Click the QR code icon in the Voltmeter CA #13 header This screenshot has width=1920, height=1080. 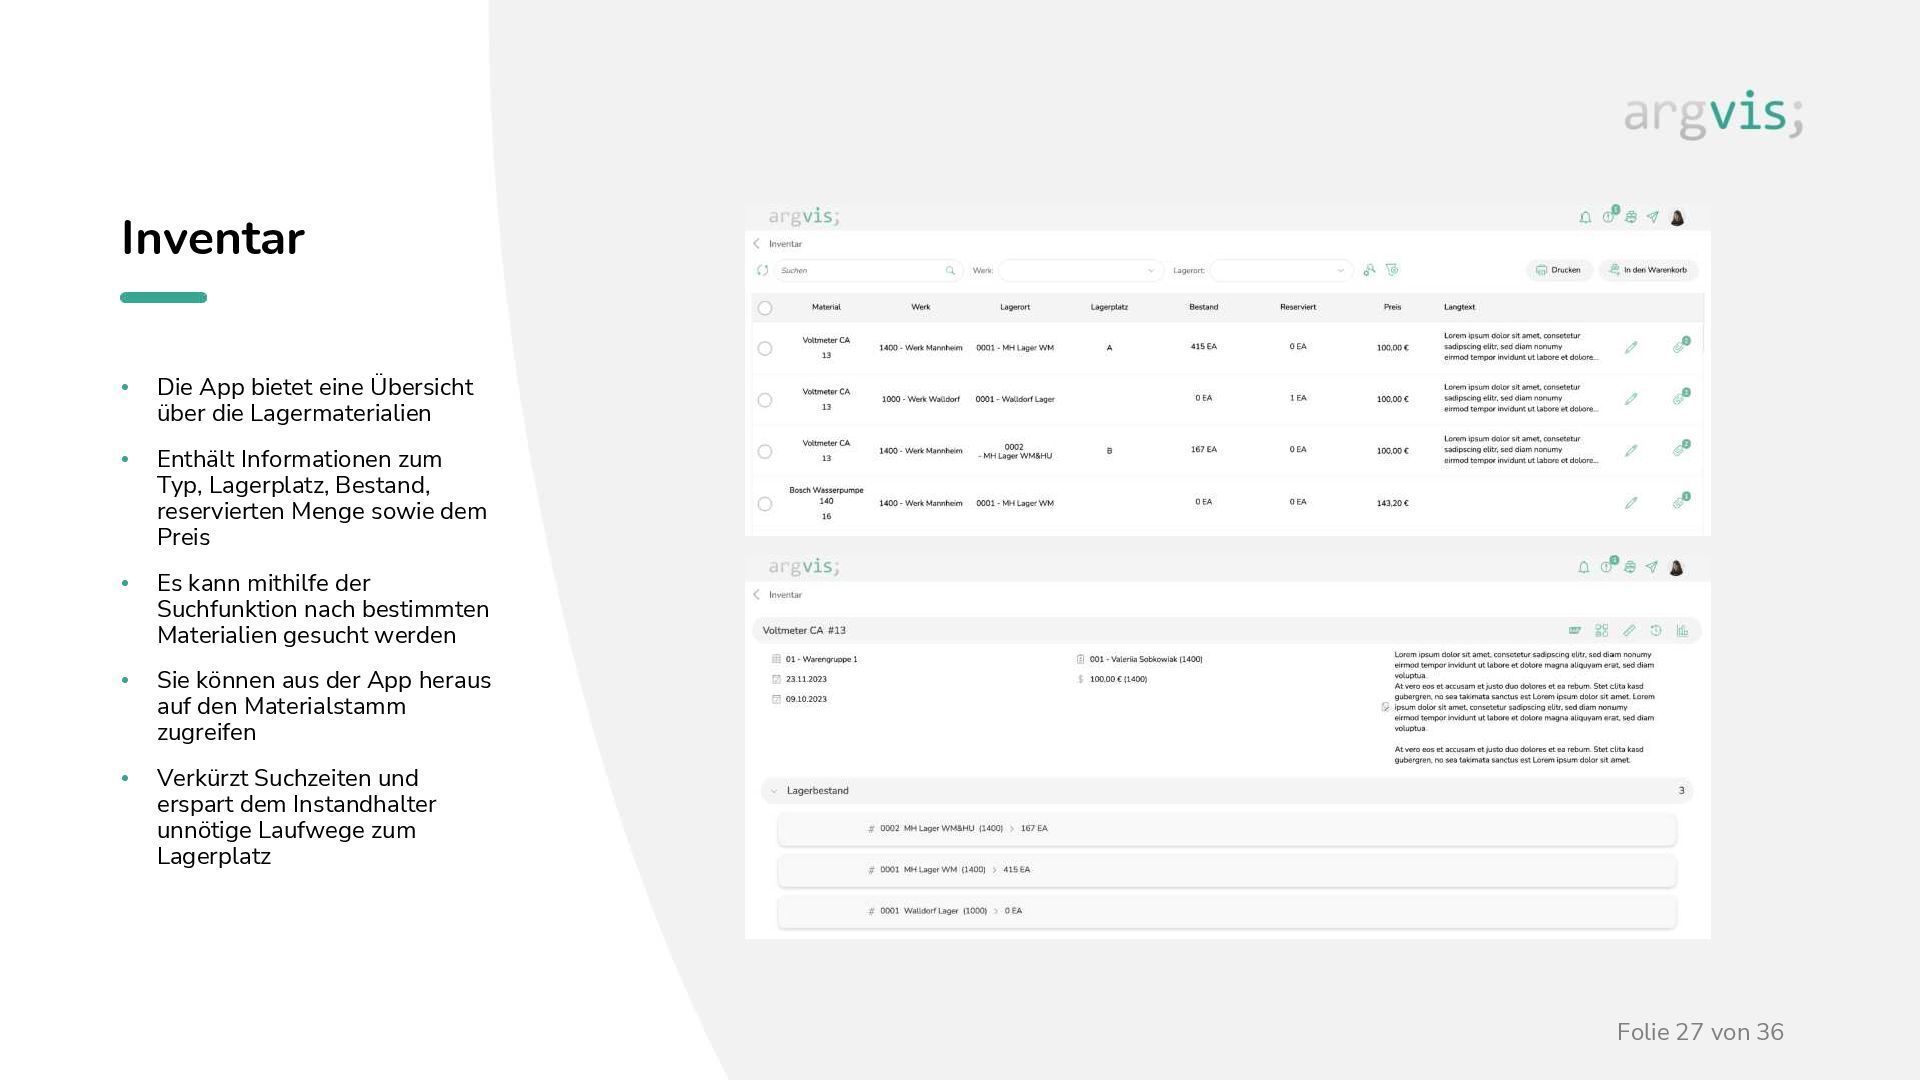point(1602,630)
